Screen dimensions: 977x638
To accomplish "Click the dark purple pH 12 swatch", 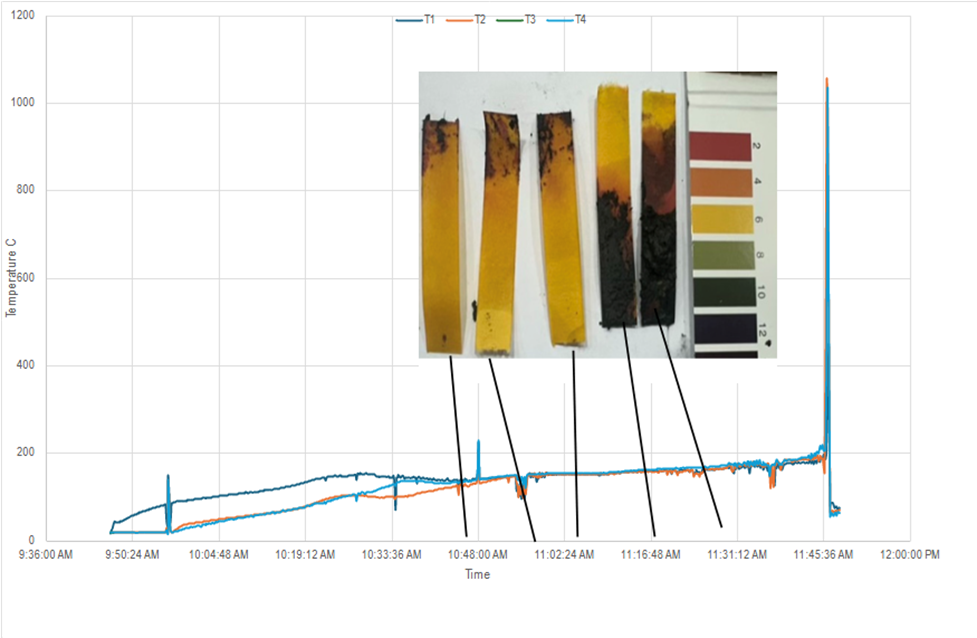I will click(726, 328).
